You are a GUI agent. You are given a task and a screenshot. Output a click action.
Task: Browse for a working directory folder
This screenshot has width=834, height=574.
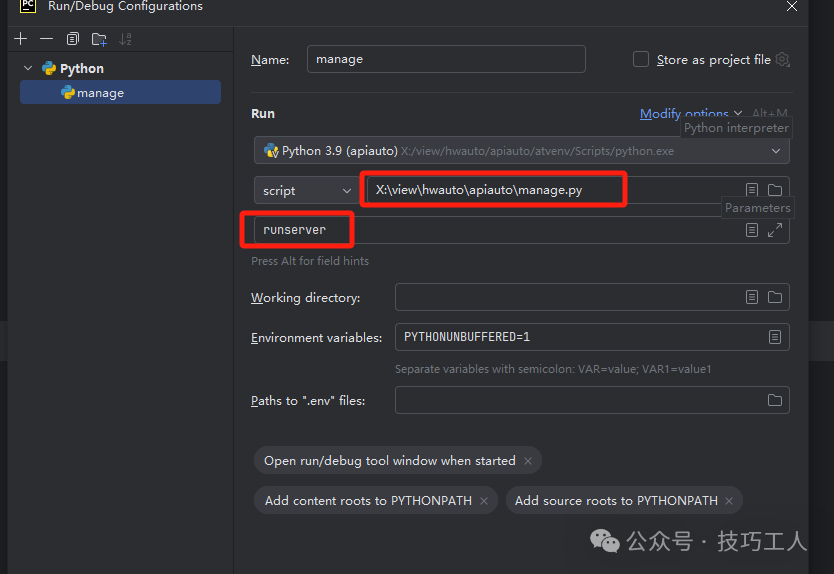tap(775, 297)
